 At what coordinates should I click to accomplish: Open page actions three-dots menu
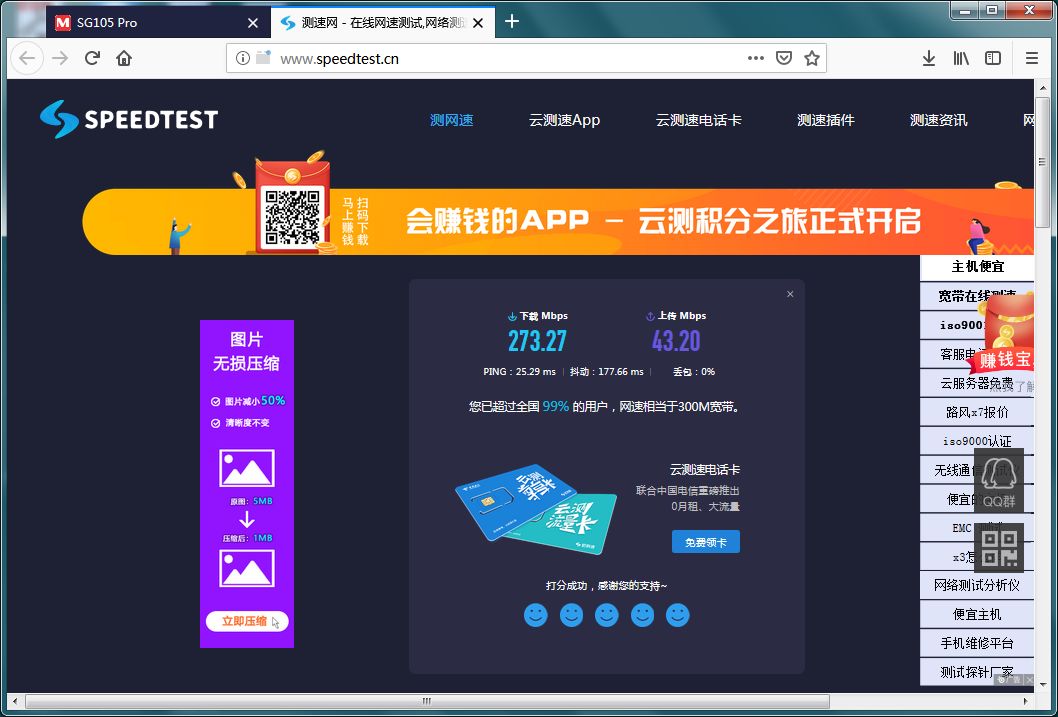click(756, 58)
